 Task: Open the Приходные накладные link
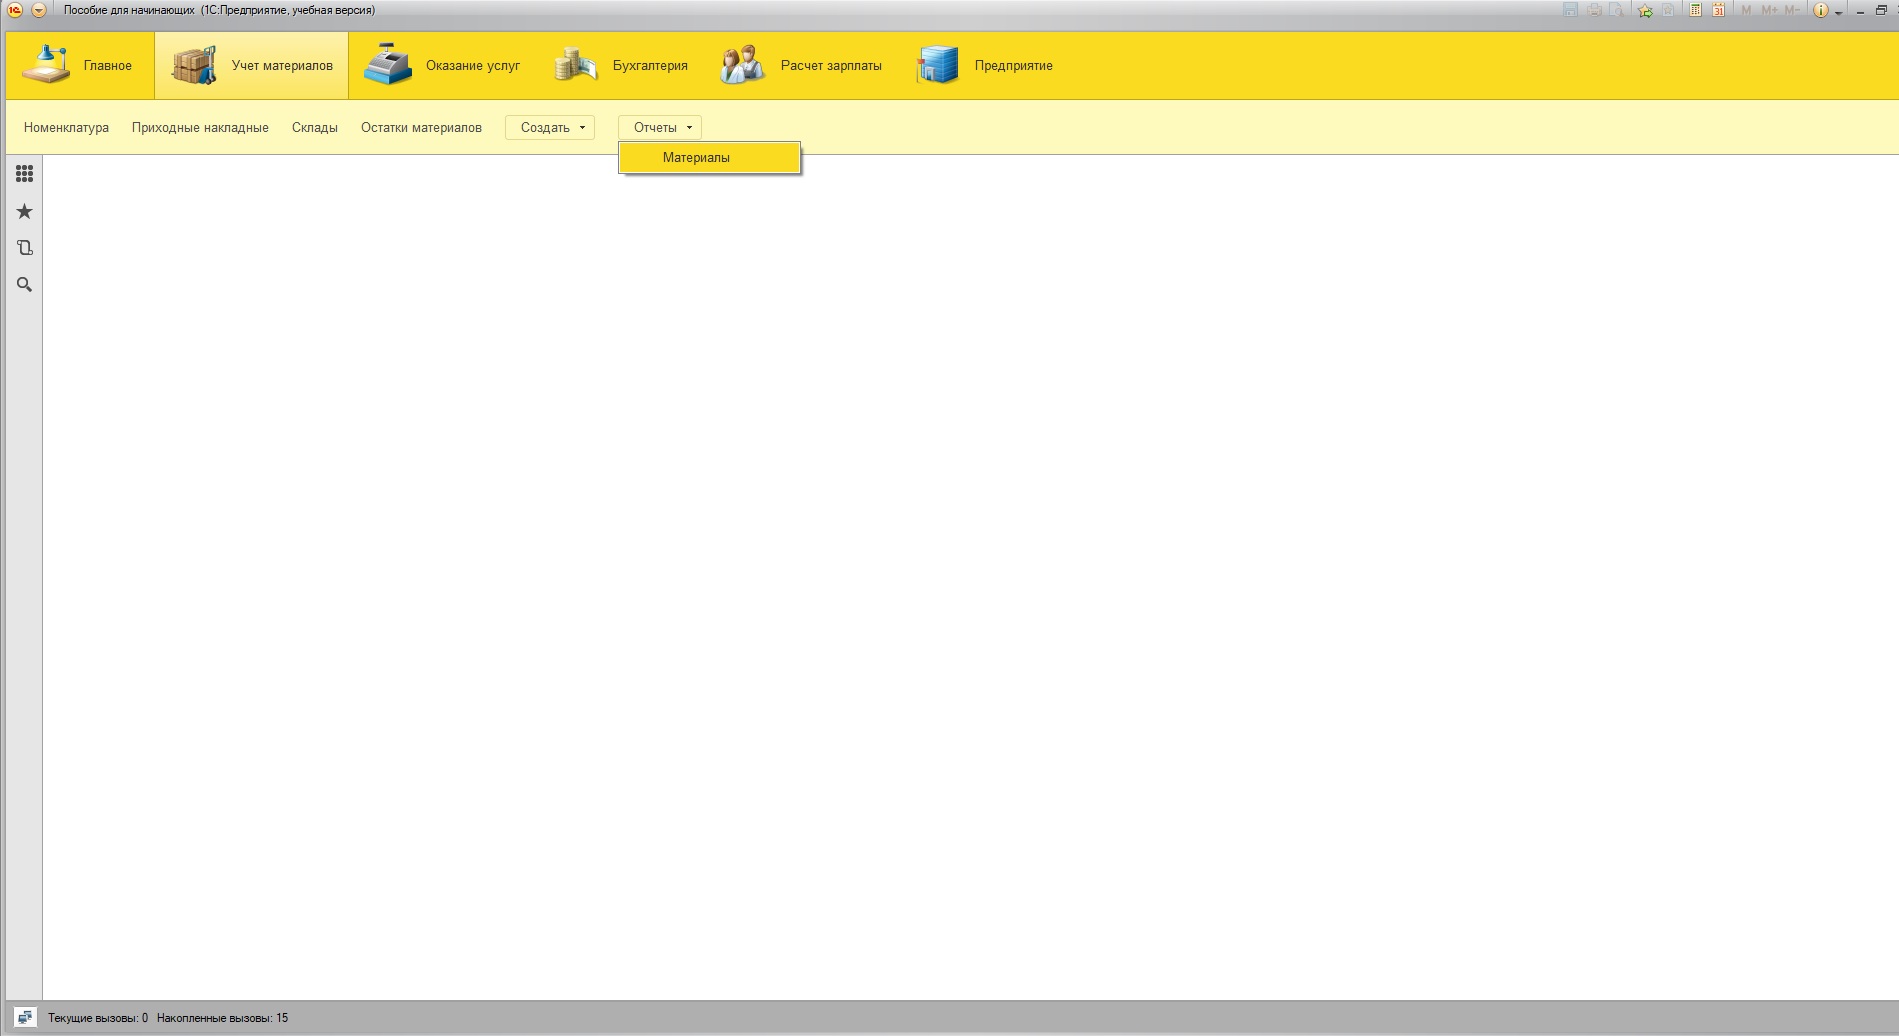200,127
